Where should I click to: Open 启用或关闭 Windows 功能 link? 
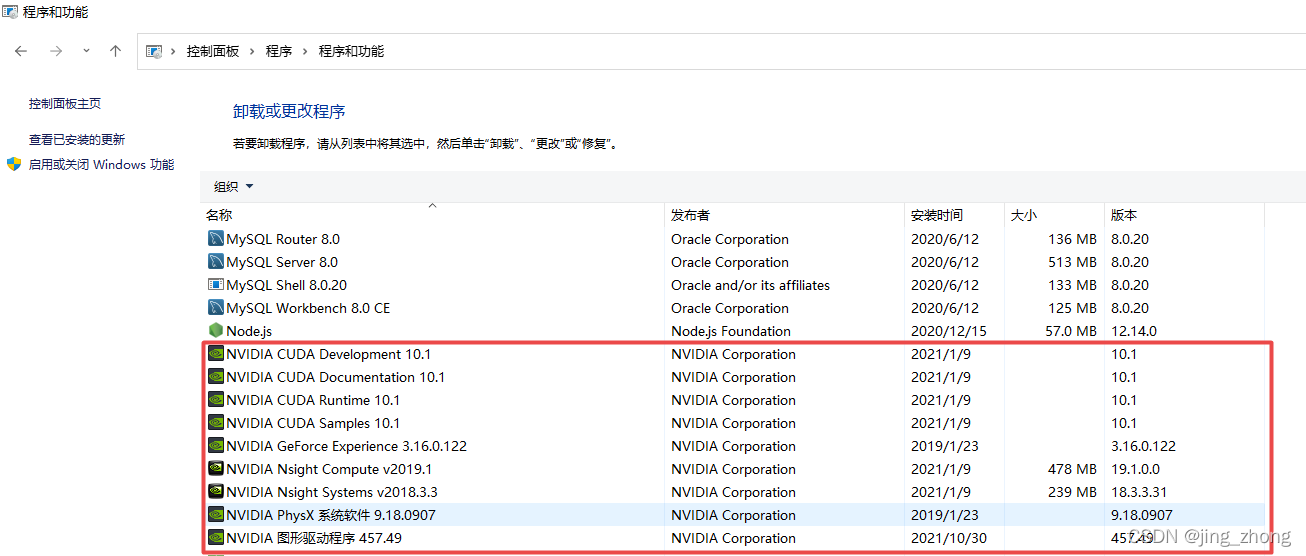(101, 165)
